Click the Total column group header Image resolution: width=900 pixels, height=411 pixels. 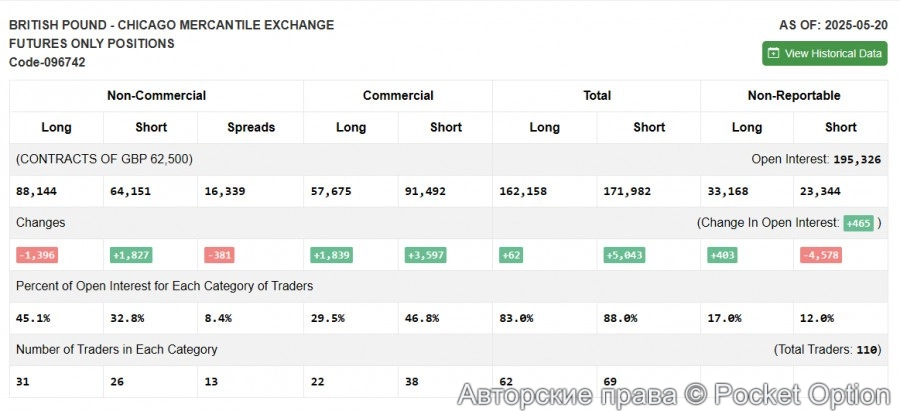[597, 96]
